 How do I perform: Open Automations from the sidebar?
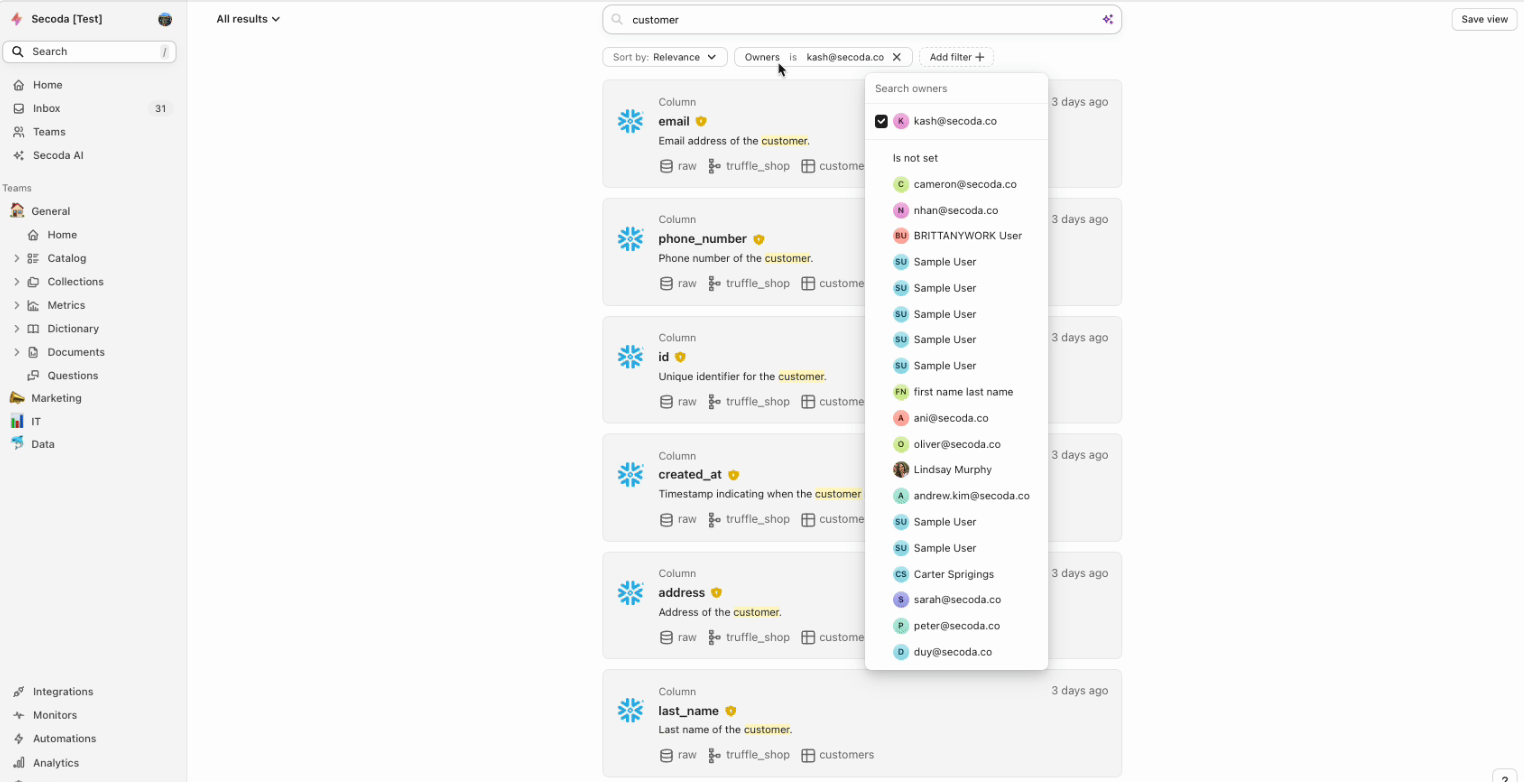[64, 738]
